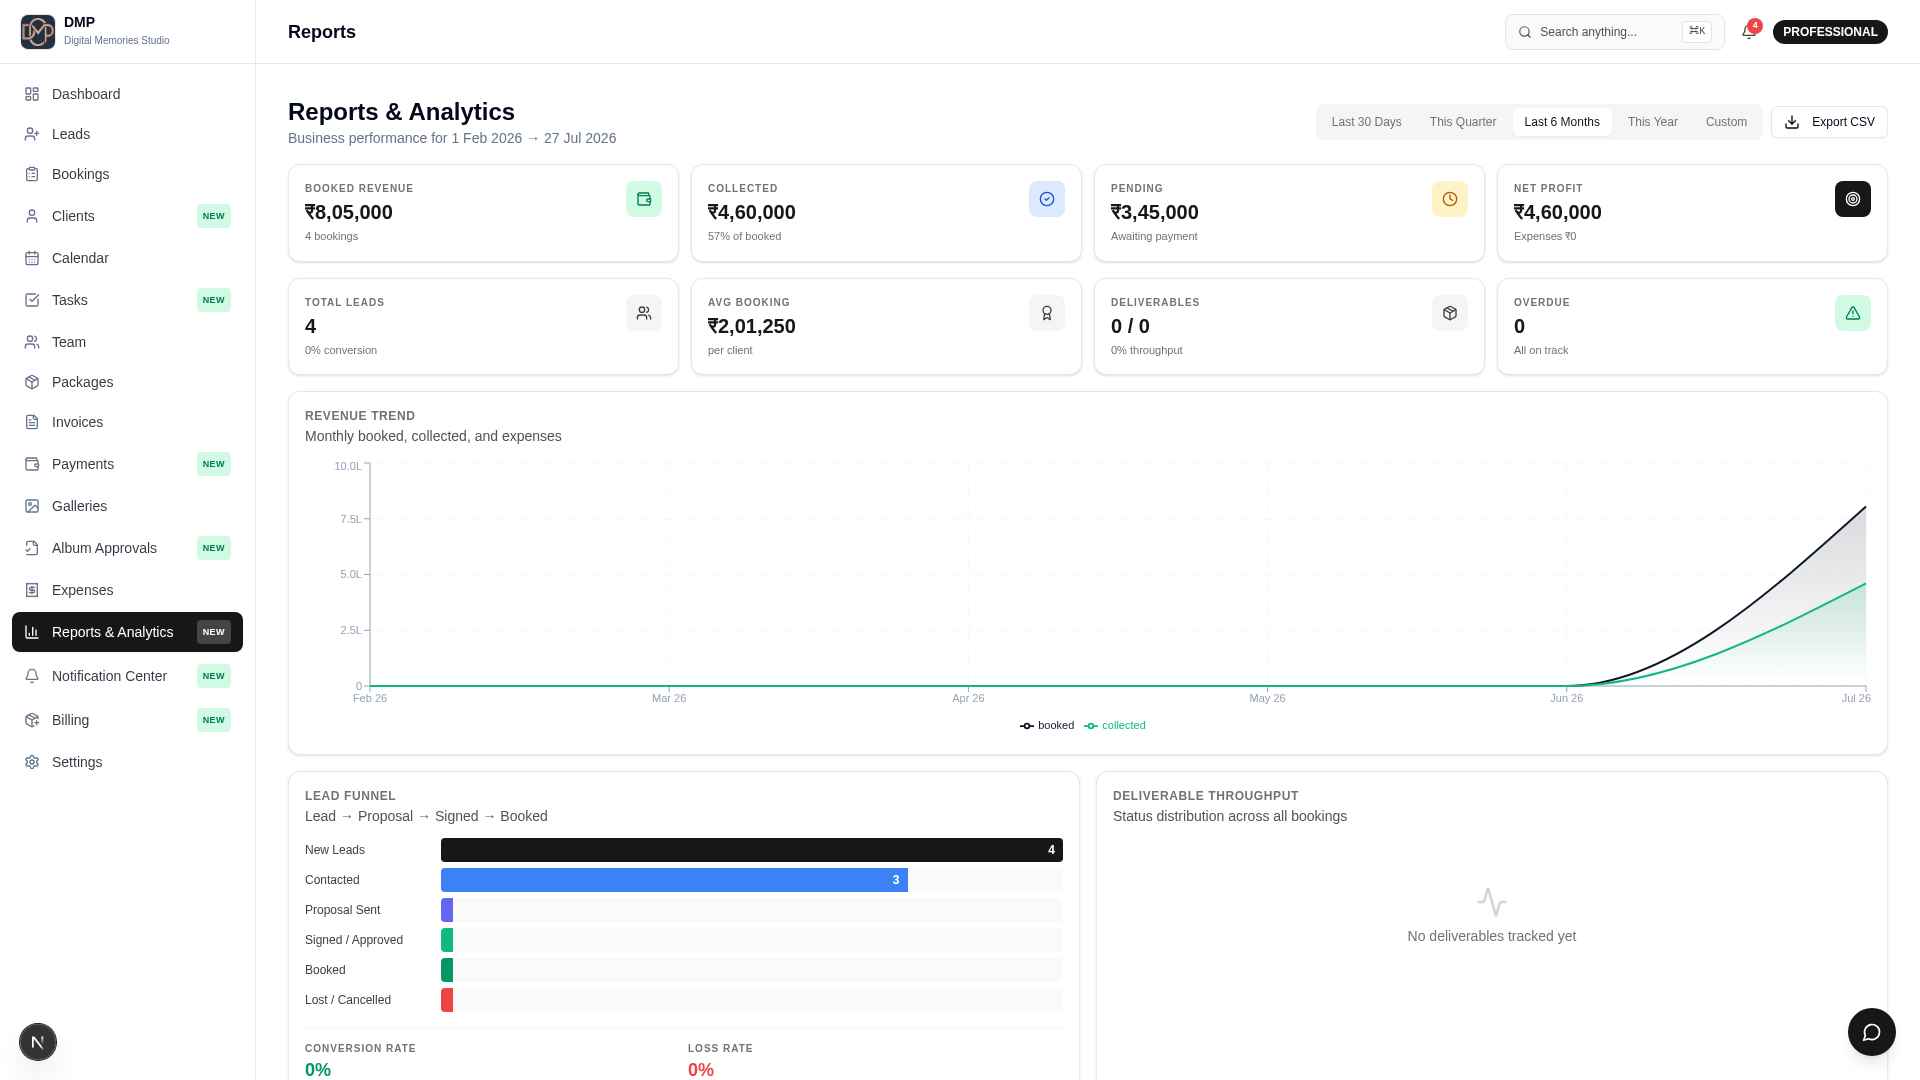The height and width of the screenshot is (1080, 1920).
Task: Go to Payments in sidebar
Action: point(127,464)
